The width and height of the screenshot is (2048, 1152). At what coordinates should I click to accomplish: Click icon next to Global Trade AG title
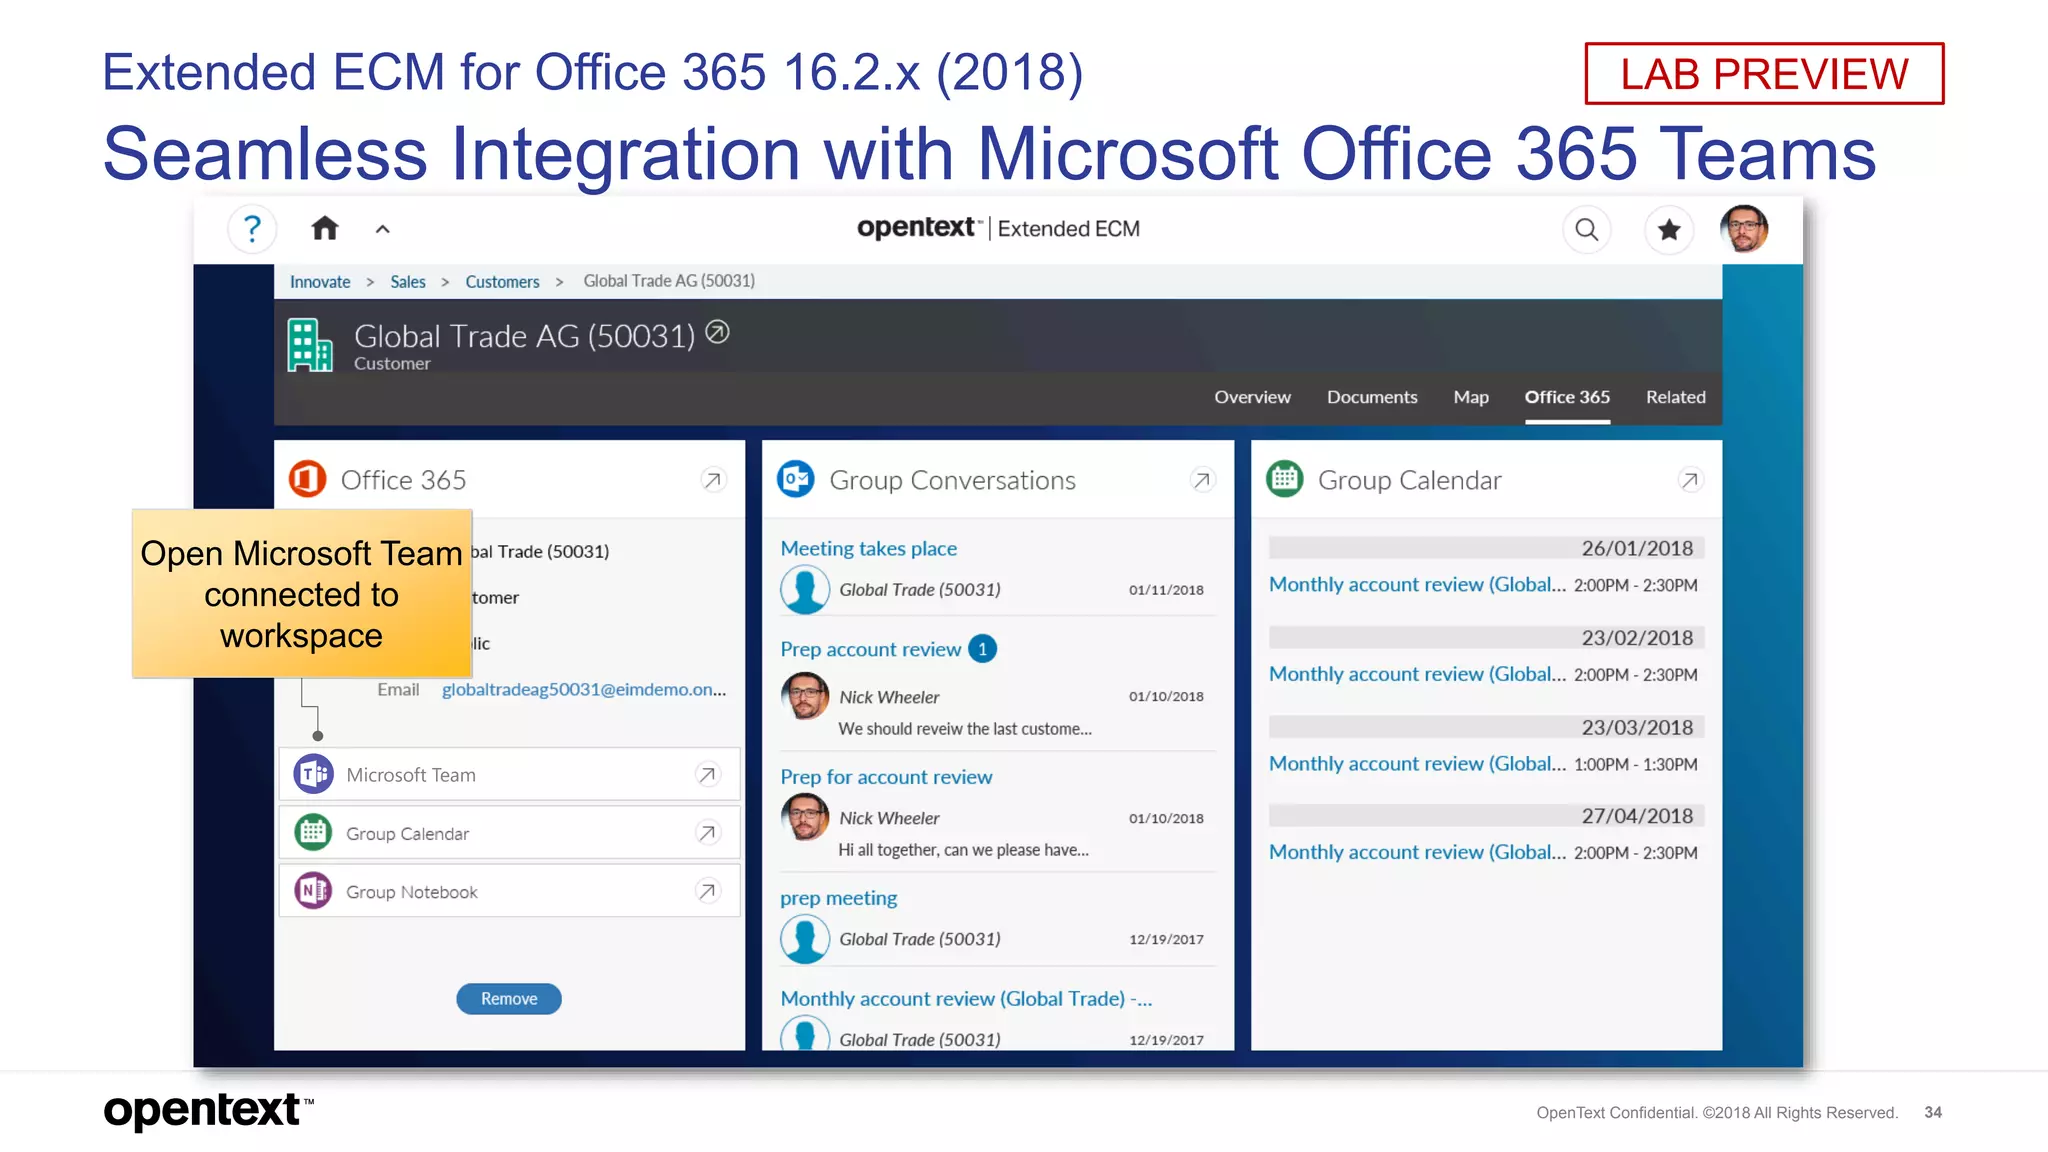717,332
